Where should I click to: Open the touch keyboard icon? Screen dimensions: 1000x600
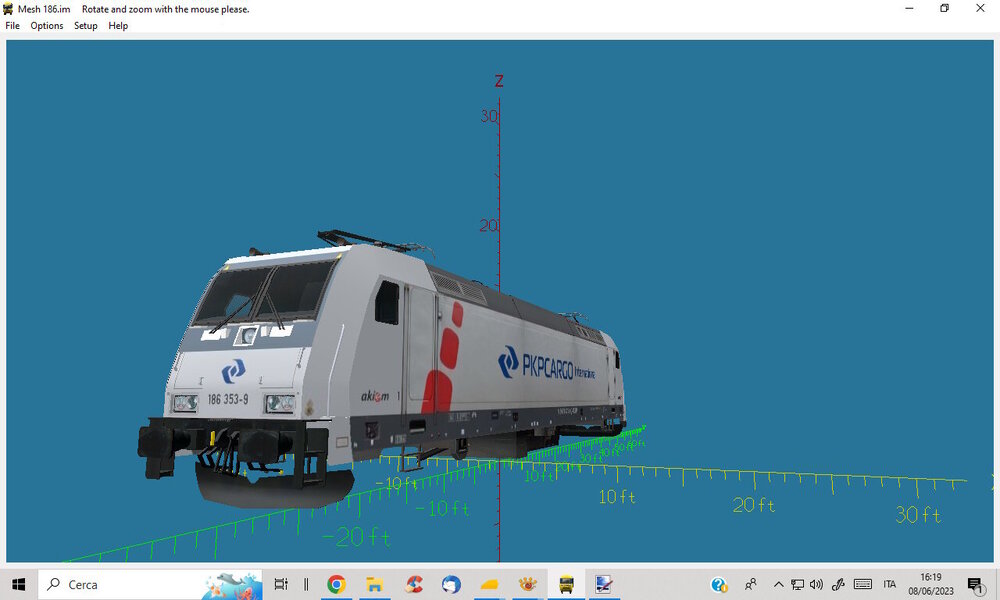(x=862, y=584)
